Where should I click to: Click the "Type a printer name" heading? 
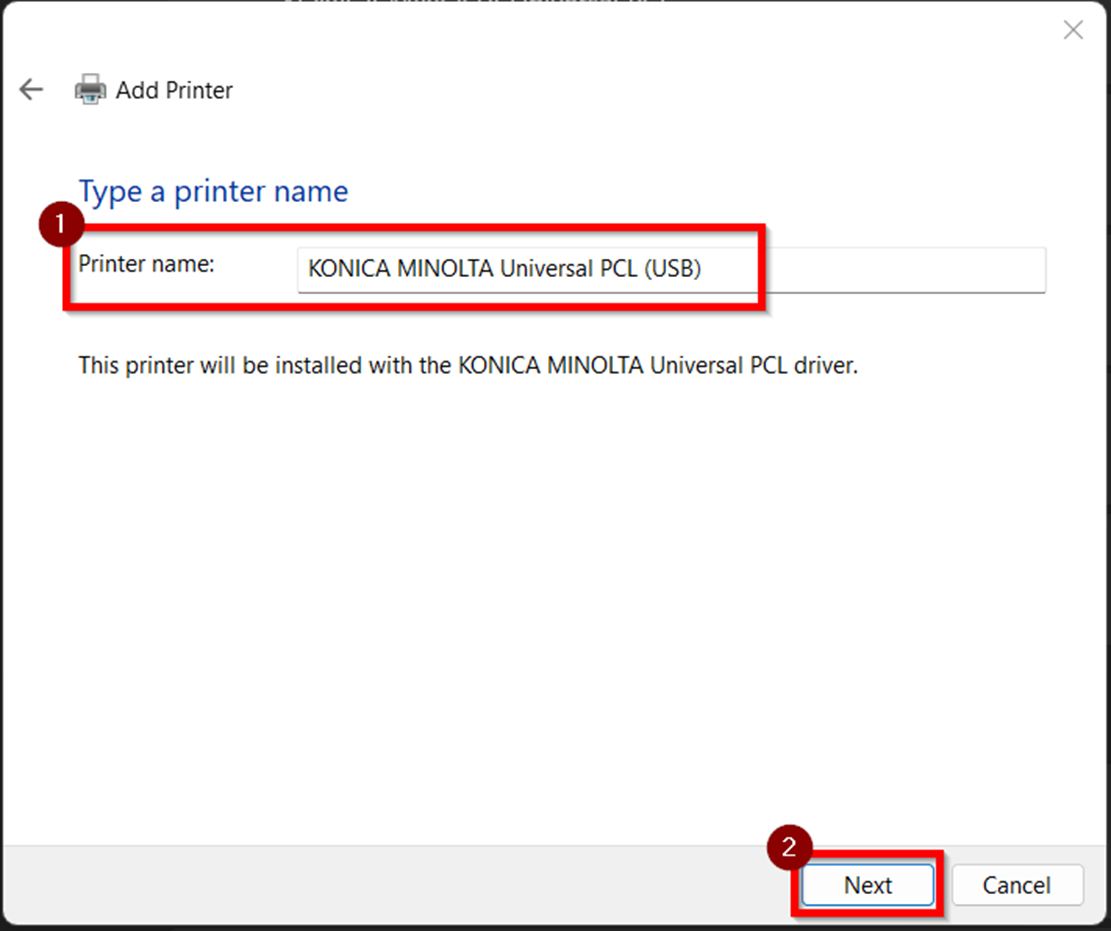pos(213,191)
